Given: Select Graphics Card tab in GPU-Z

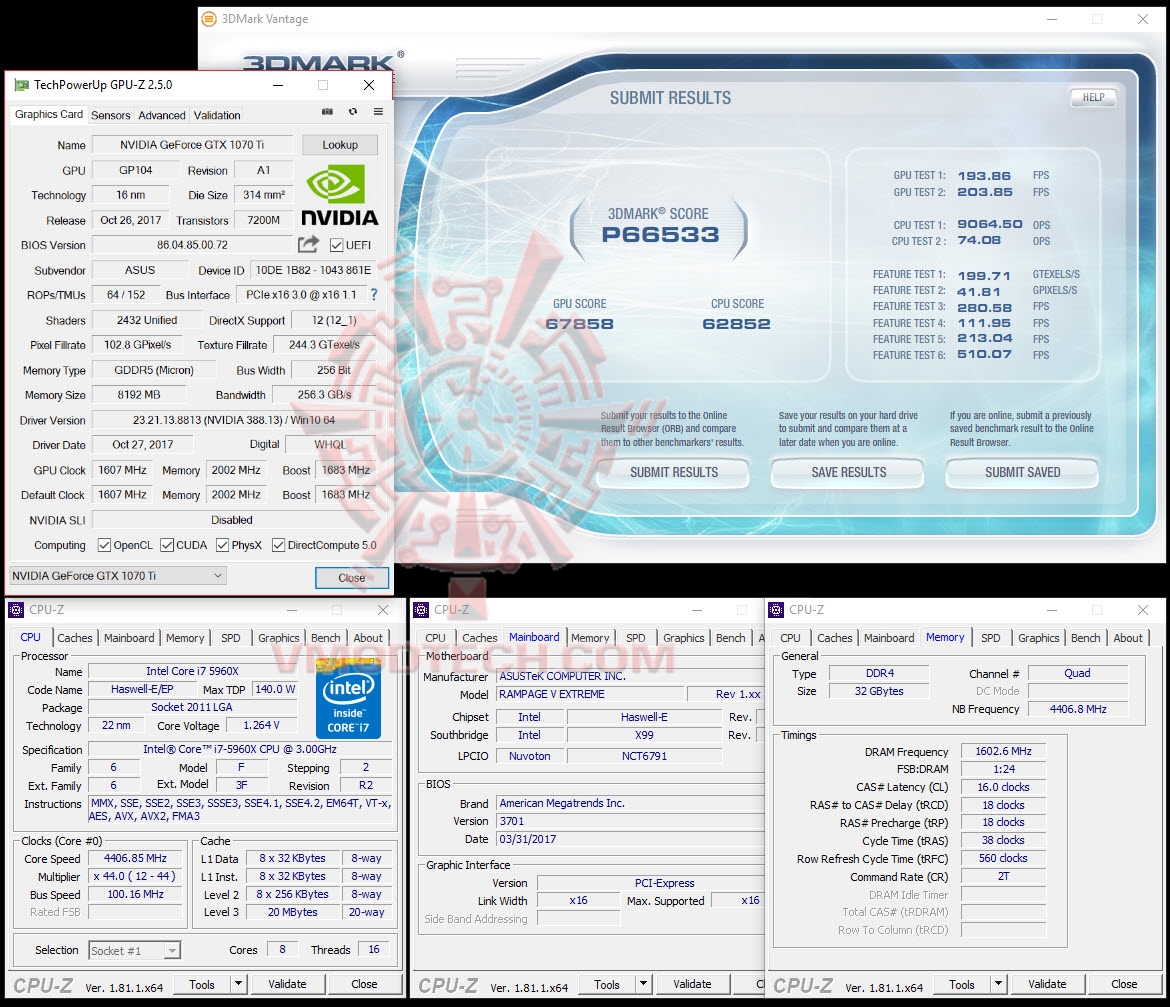Looking at the screenshot, I should (x=49, y=114).
